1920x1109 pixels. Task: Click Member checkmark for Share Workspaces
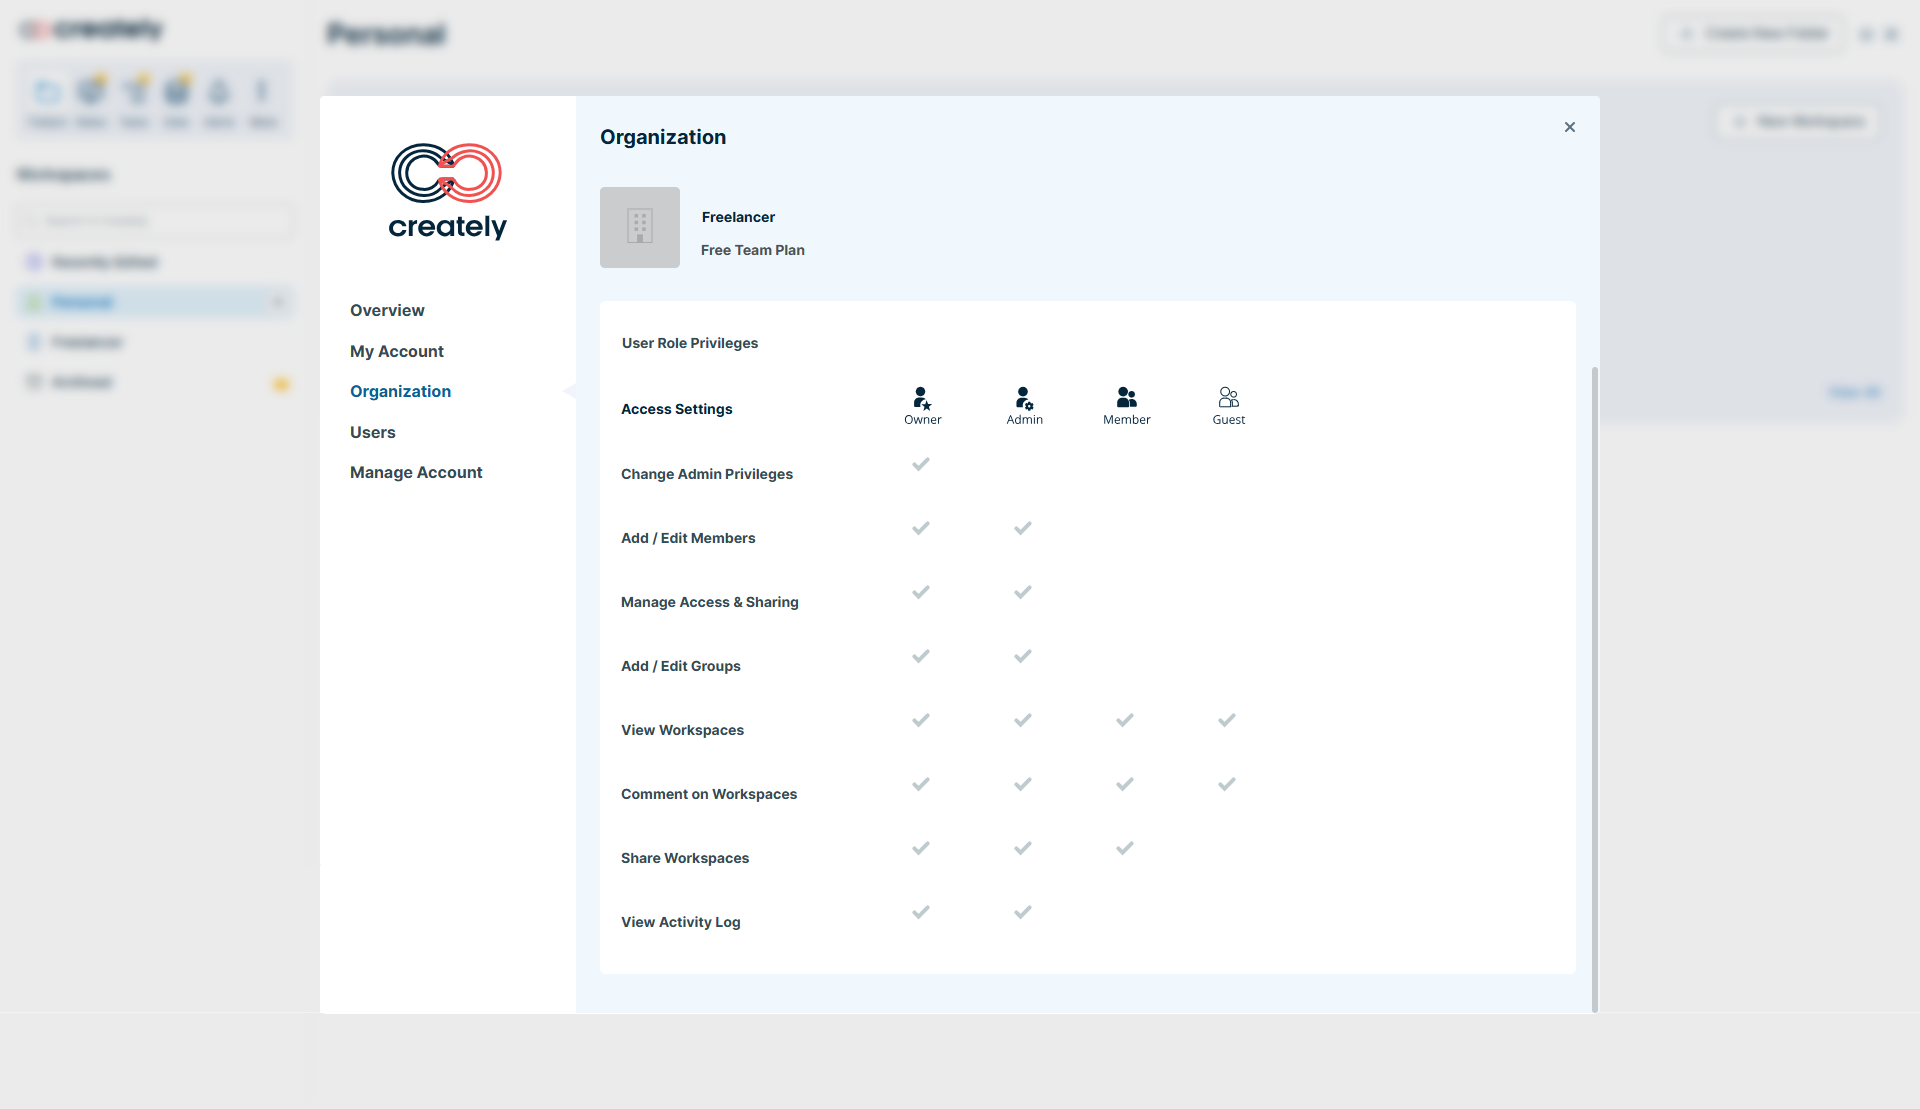pyautogui.click(x=1125, y=848)
